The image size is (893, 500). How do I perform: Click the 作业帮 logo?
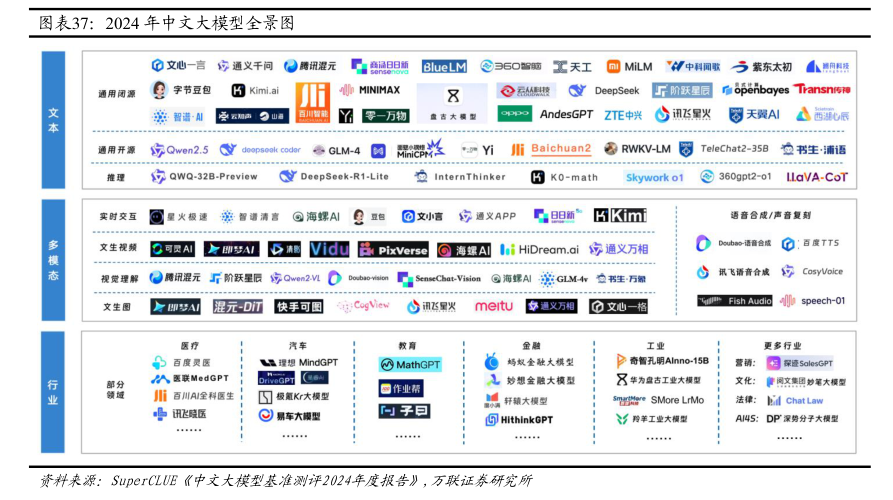pos(401,389)
